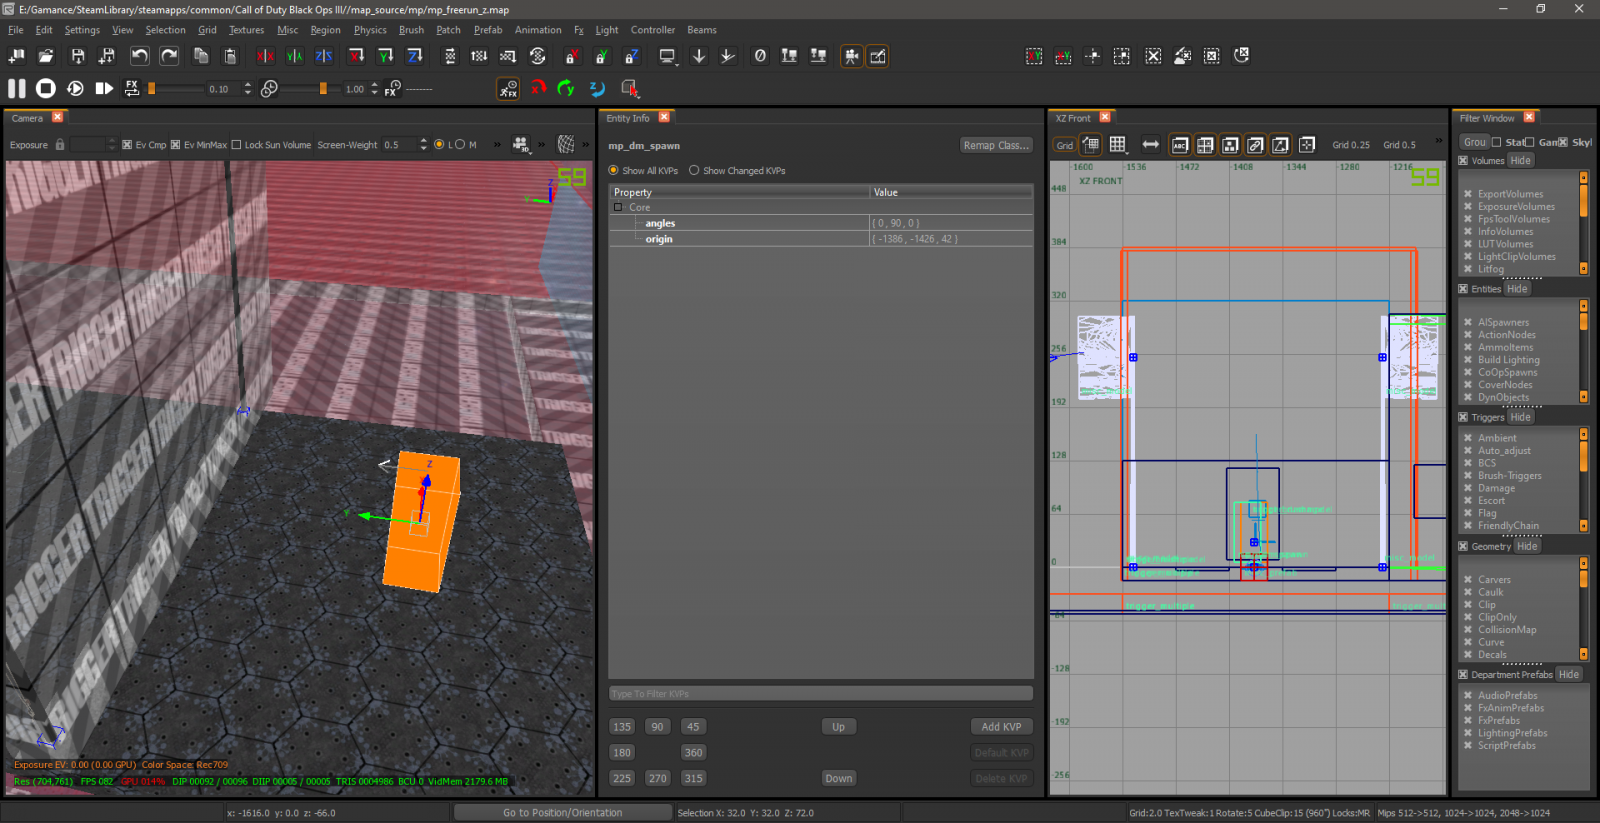This screenshot has height=823, width=1600.
Task: Open the Prefab menu
Action: click(488, 30)
